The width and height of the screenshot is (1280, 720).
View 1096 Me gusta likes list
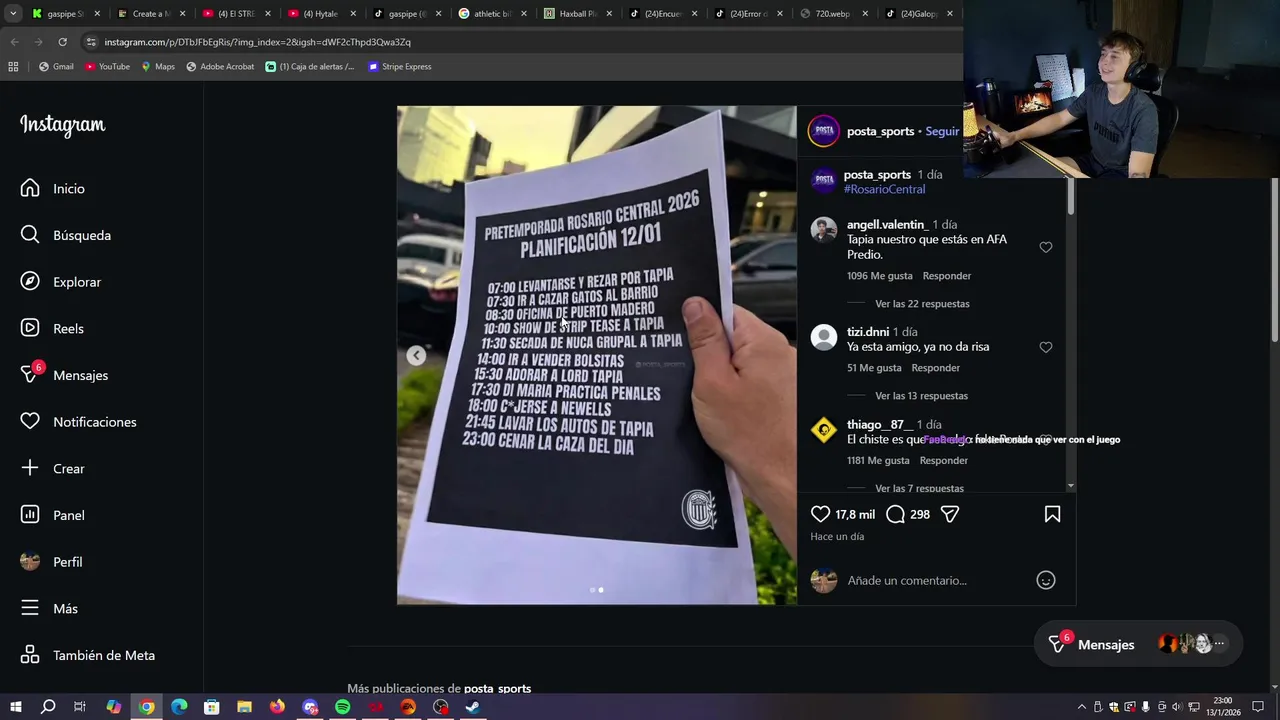879,276
